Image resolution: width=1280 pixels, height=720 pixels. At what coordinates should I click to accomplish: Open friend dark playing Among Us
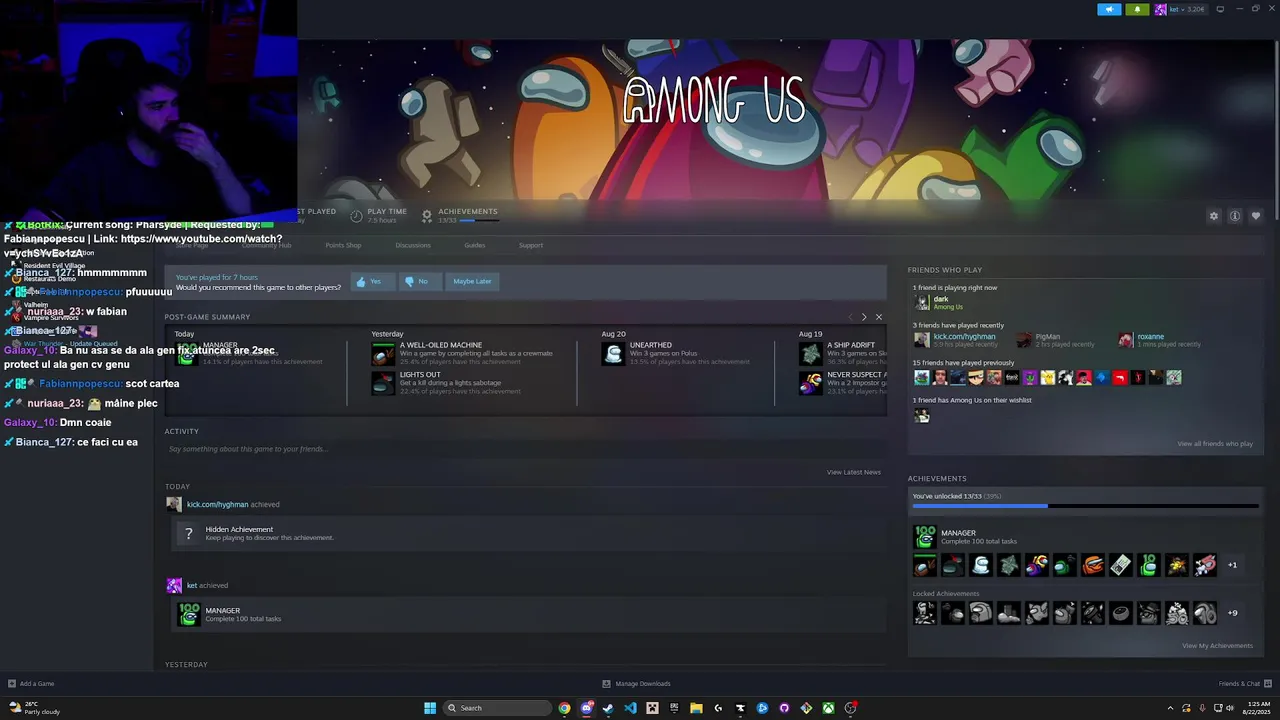pos(939,303)
